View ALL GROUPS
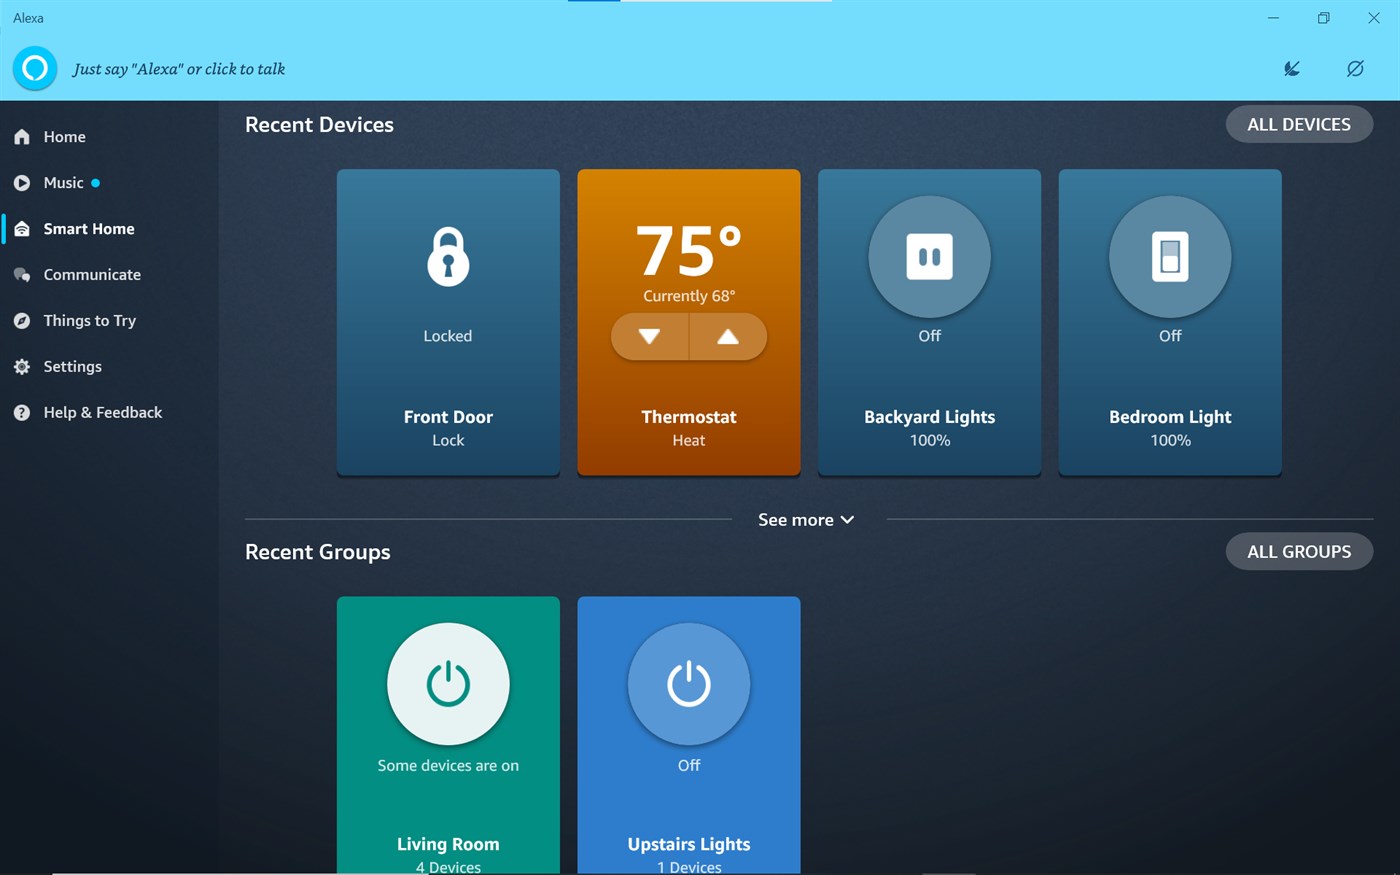The width and height of the screenshot is (1400, 875). tap(1299, 551)
